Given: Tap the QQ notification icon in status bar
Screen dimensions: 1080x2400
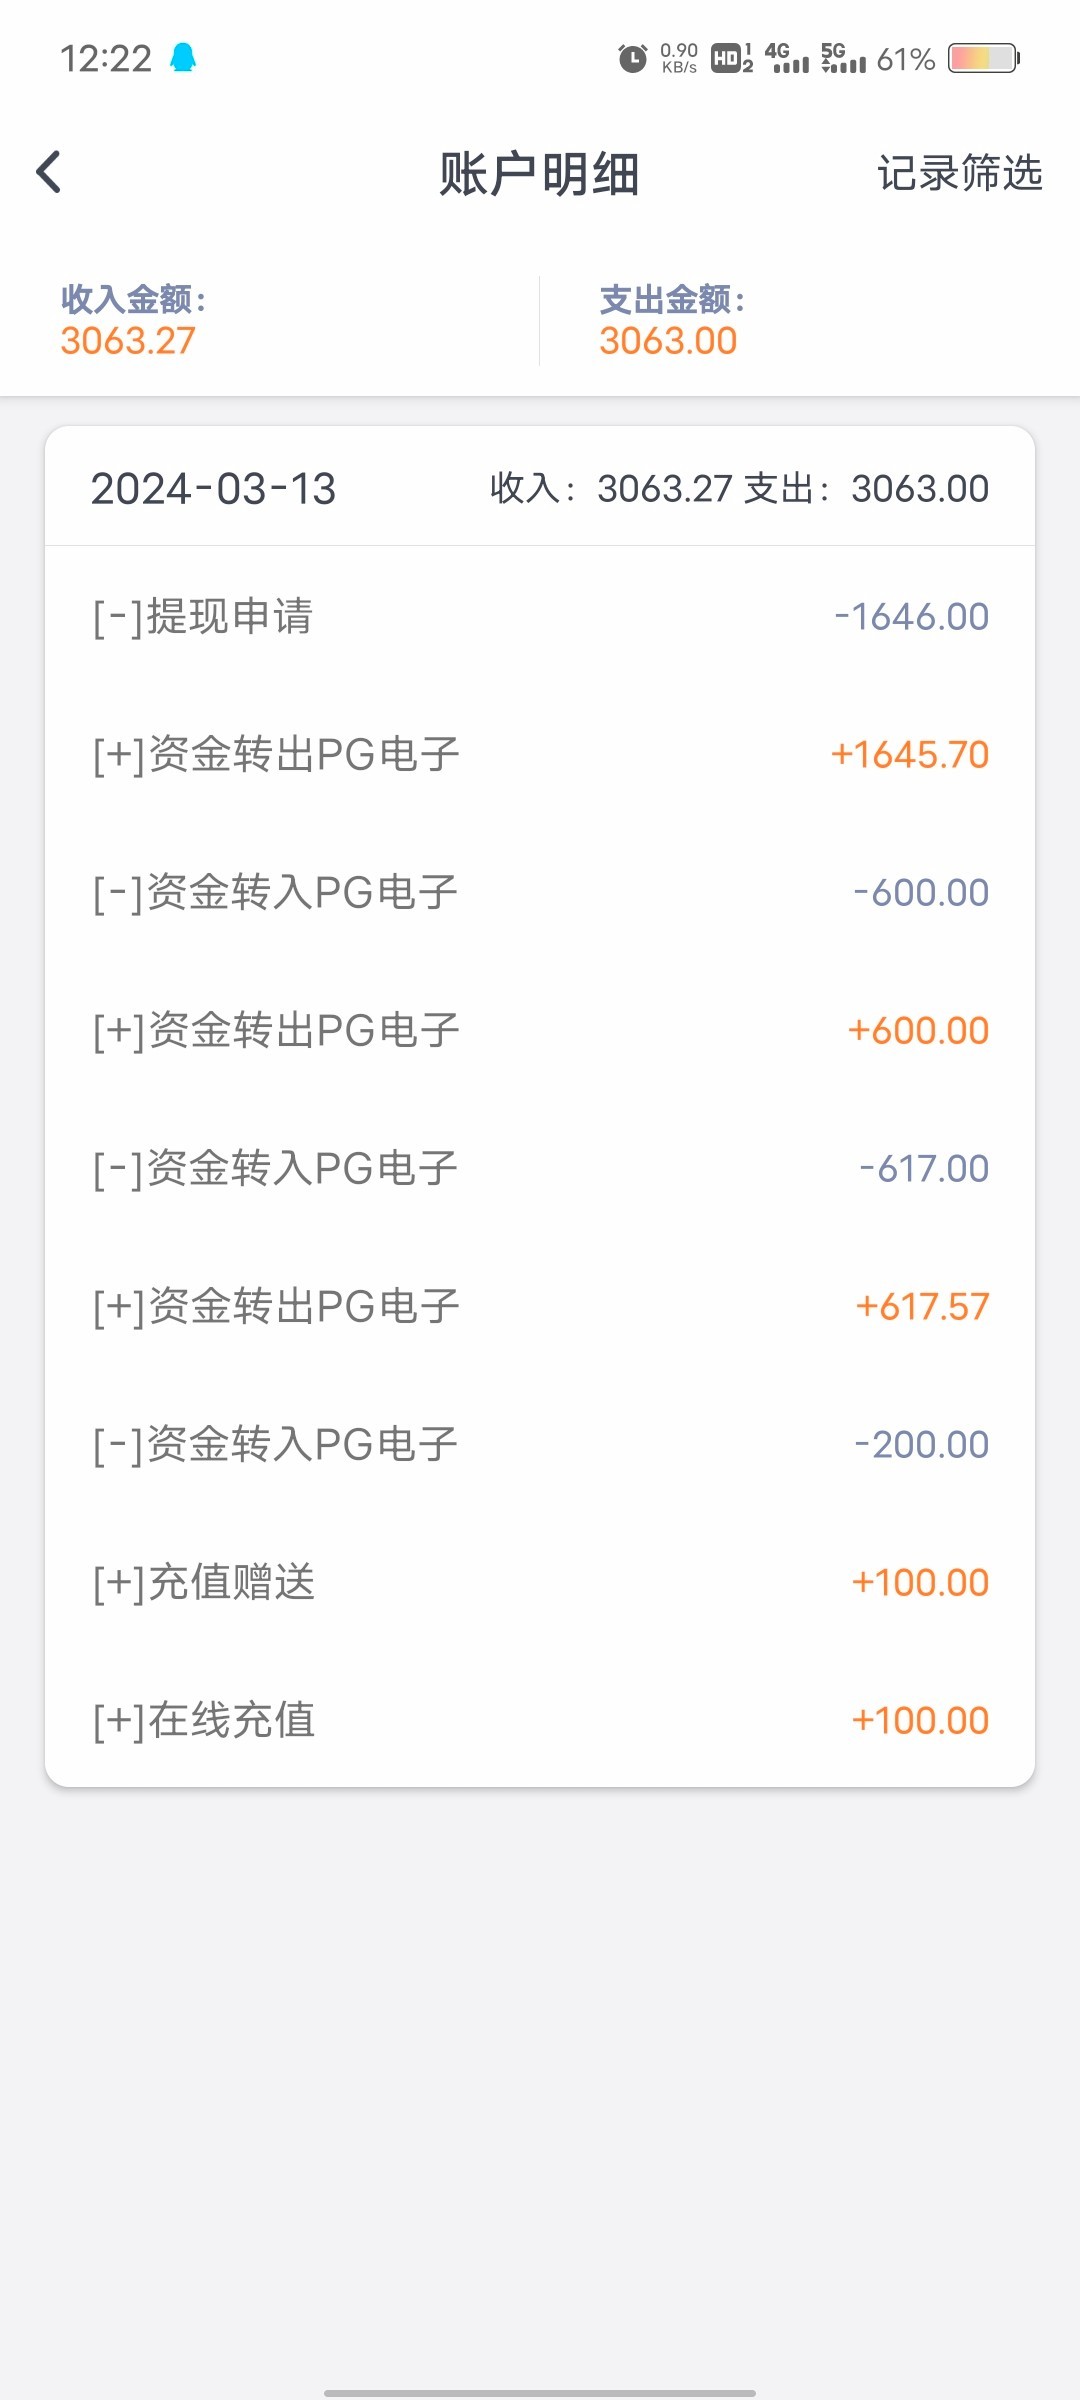Looking at the screenshot, I should [x=183, y=58].
